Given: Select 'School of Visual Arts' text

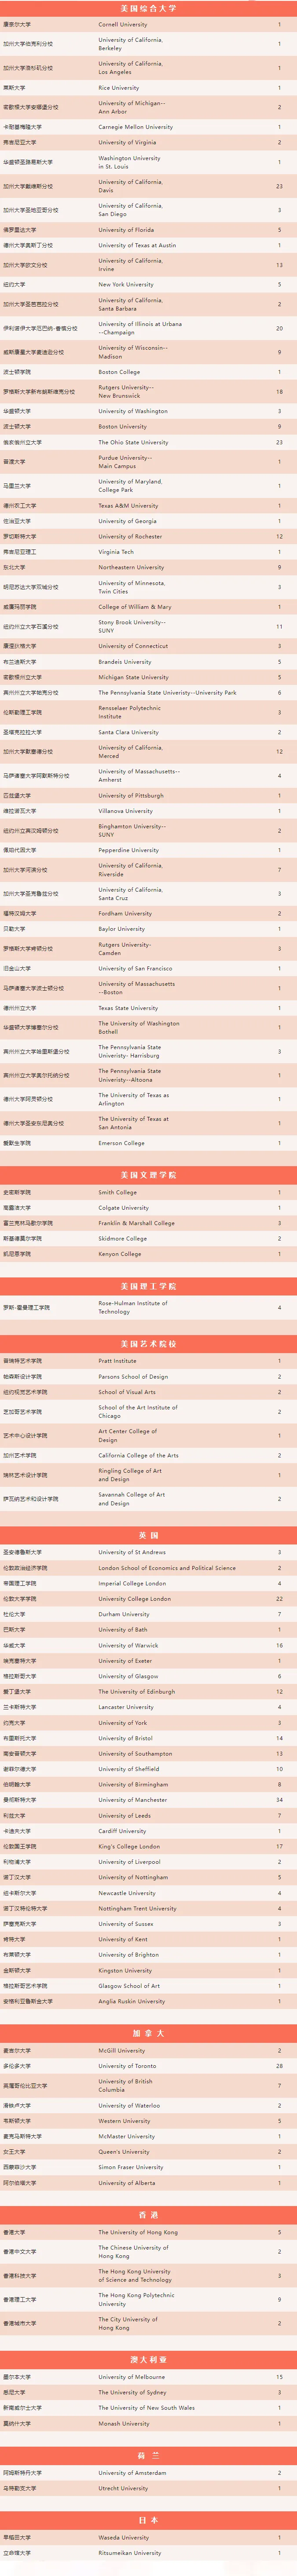Looking at the screenshot, I should pos(127,1392).
